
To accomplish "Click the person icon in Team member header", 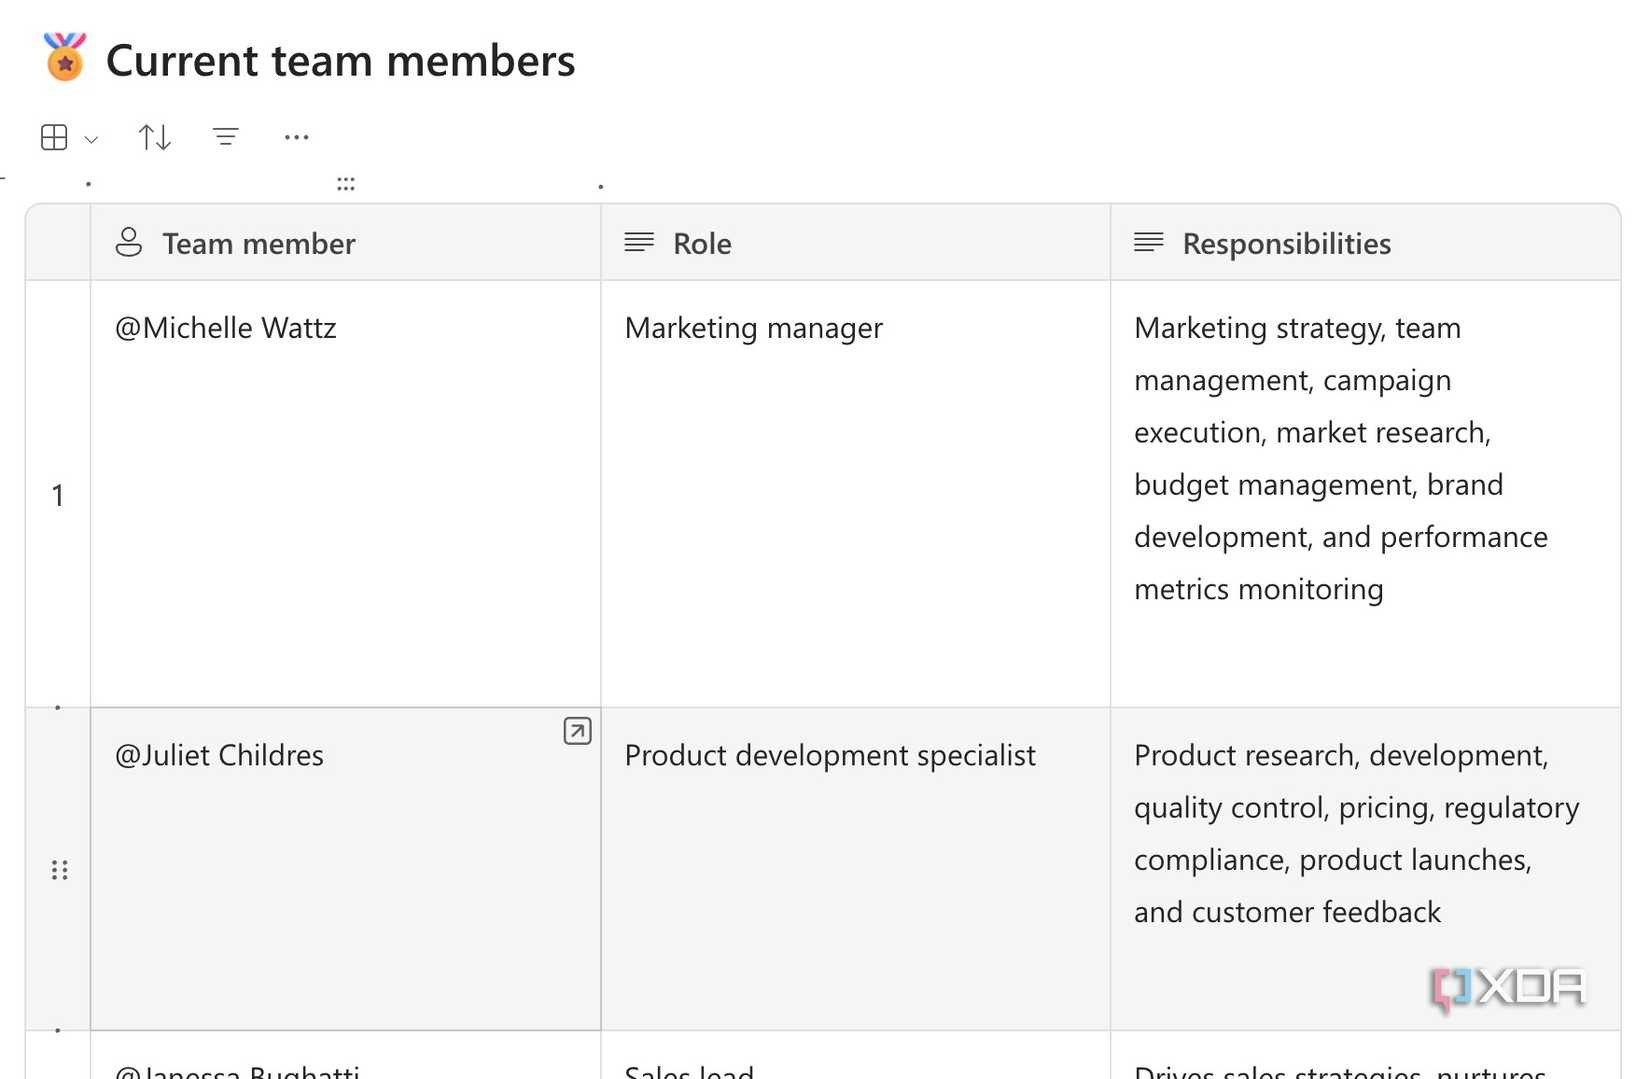I will tap(129, 243).
